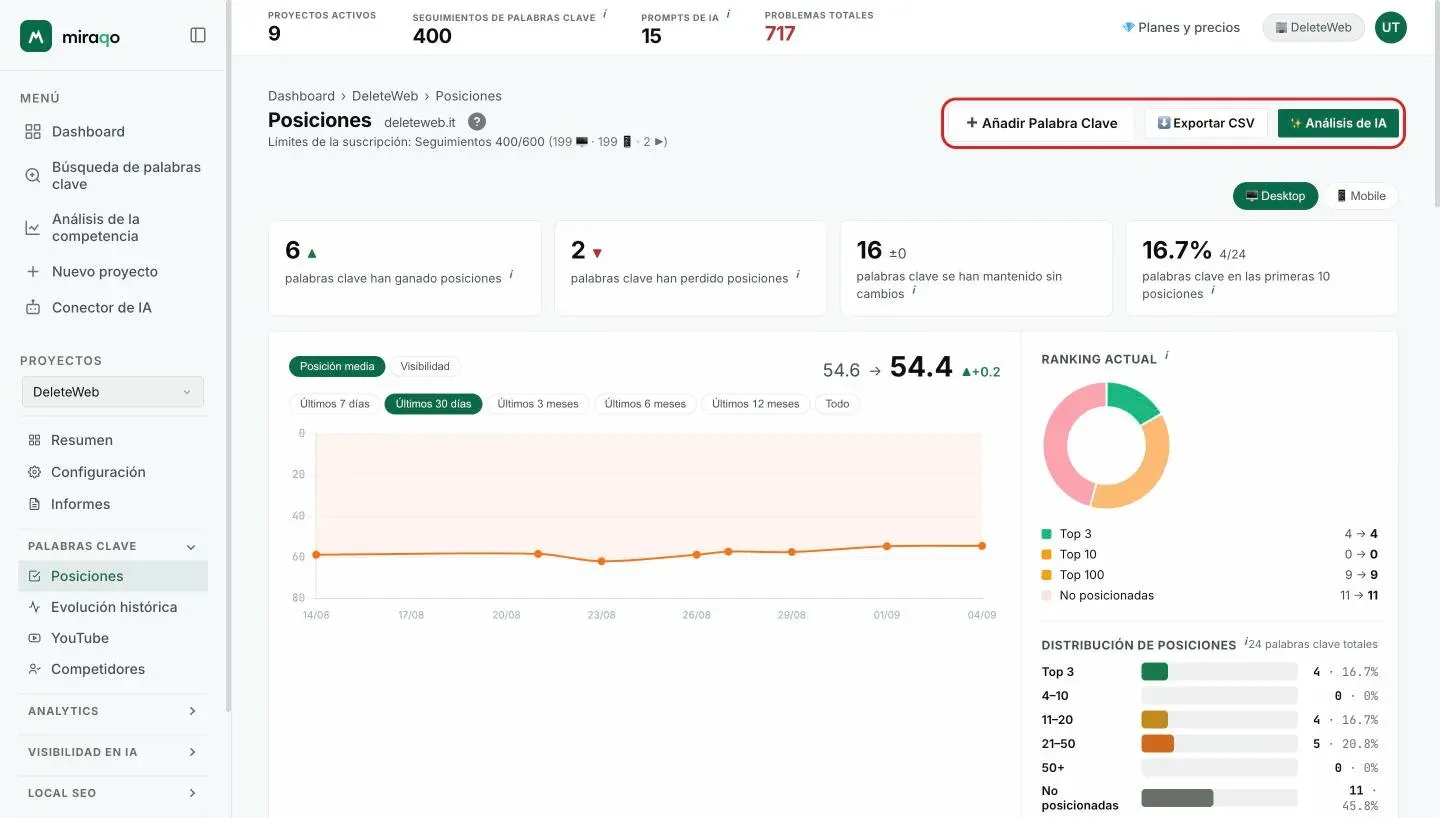Click the plus icon beside Nuevo proyecto
The image size is (1440, 818).
(x=33, y=272)
